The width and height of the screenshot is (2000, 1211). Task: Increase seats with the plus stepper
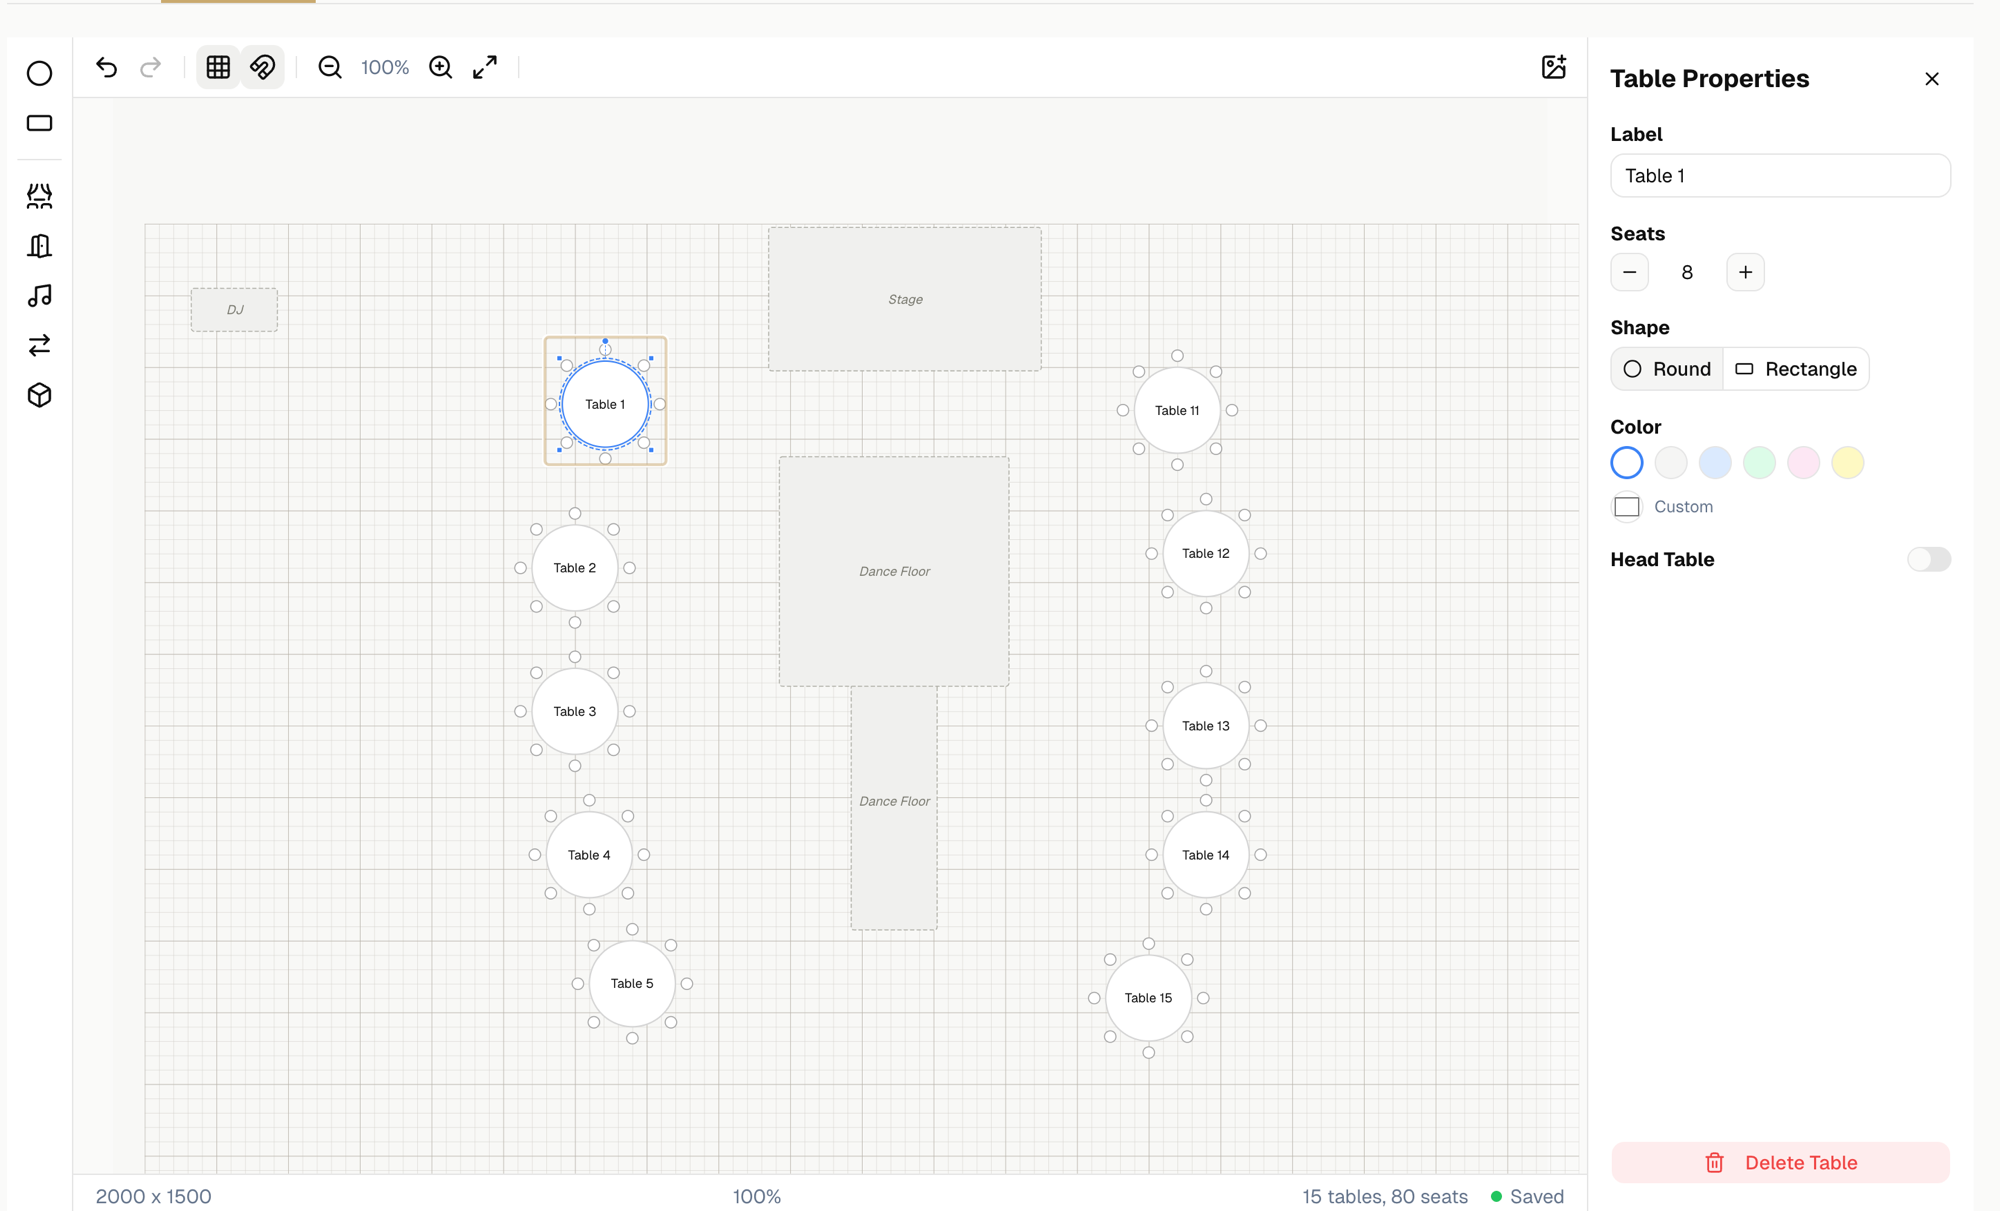1745,271
